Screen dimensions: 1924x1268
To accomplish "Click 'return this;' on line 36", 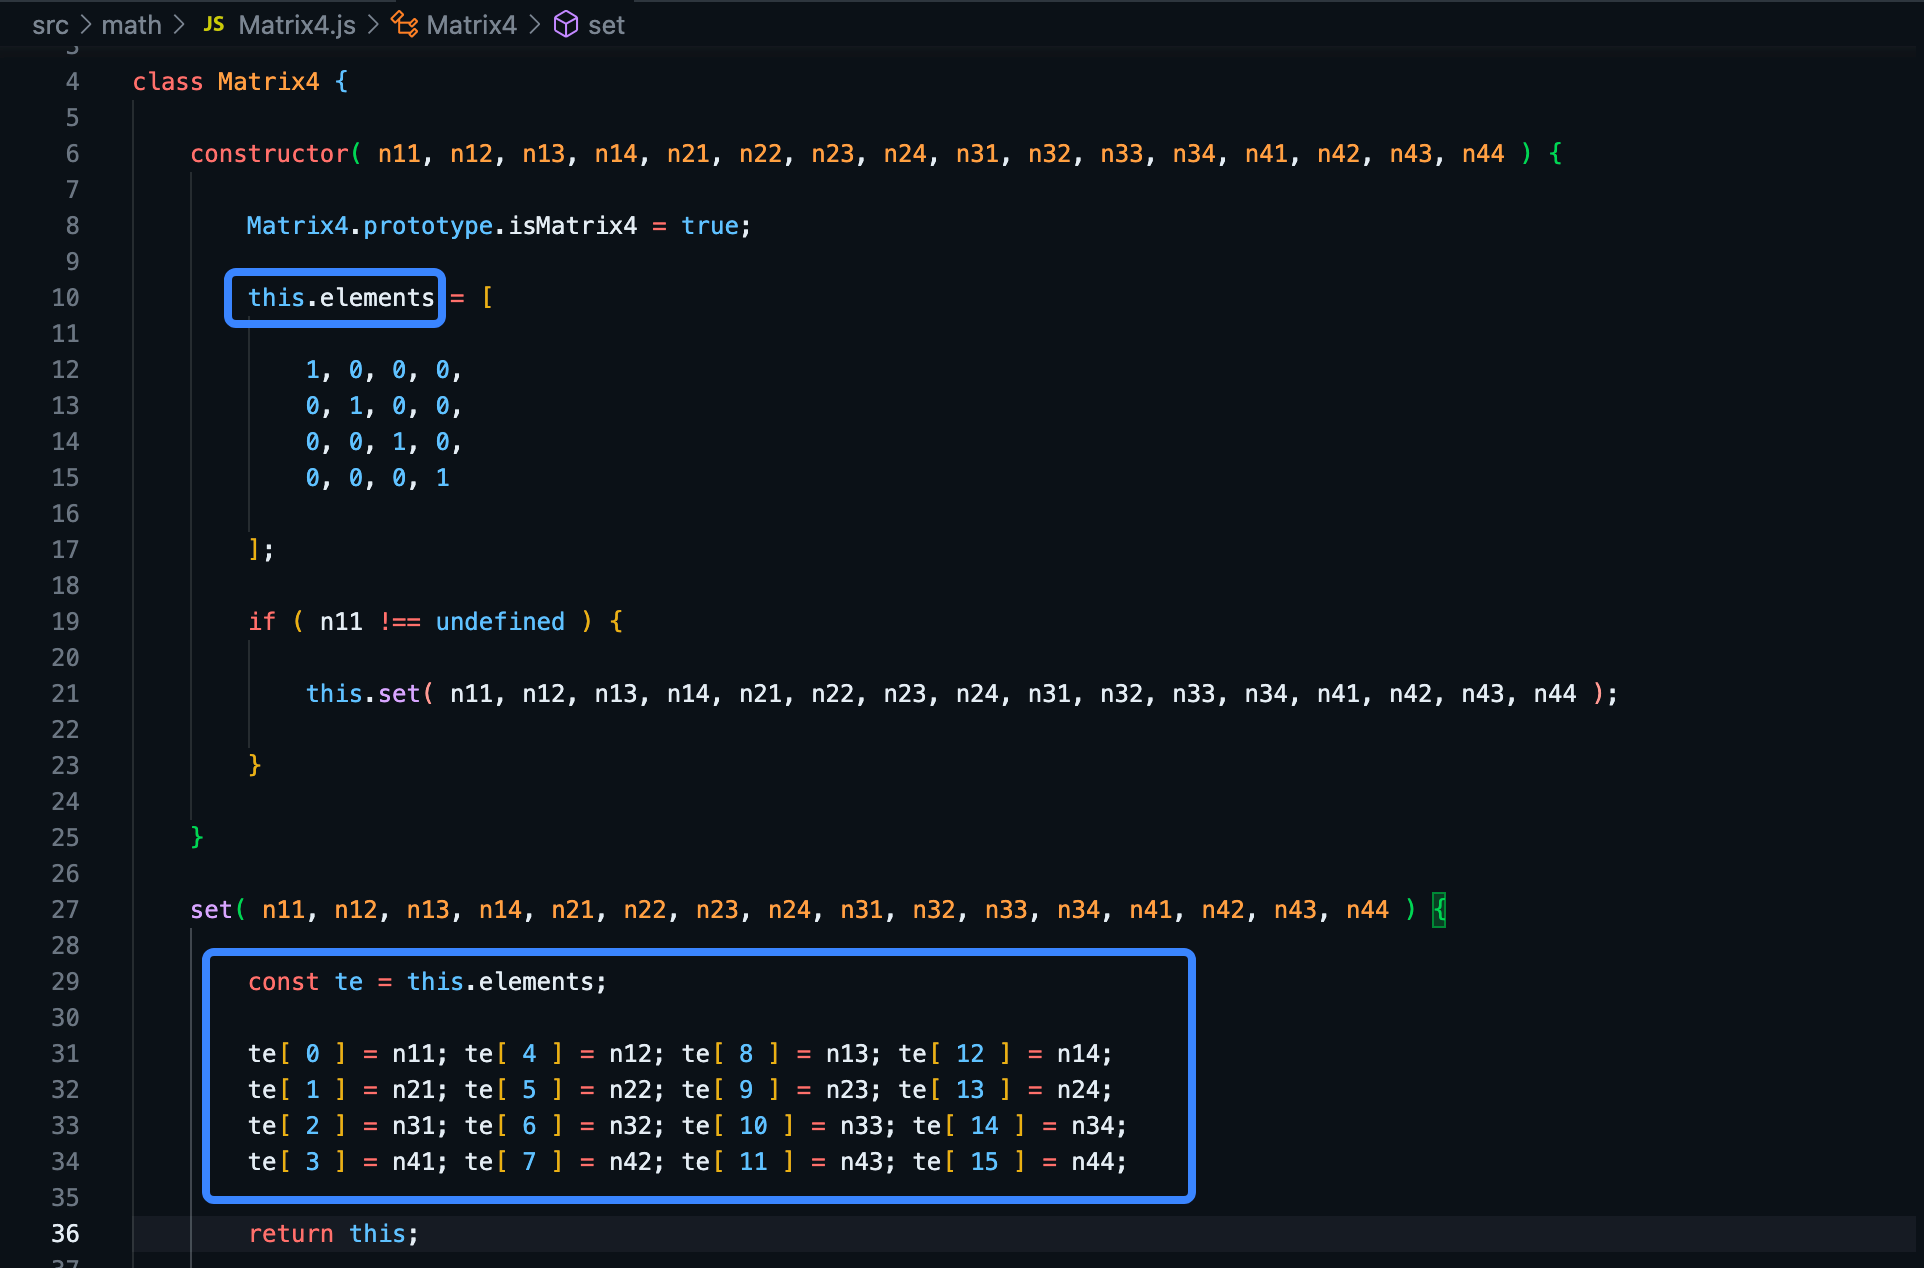I will point(333,1234).
